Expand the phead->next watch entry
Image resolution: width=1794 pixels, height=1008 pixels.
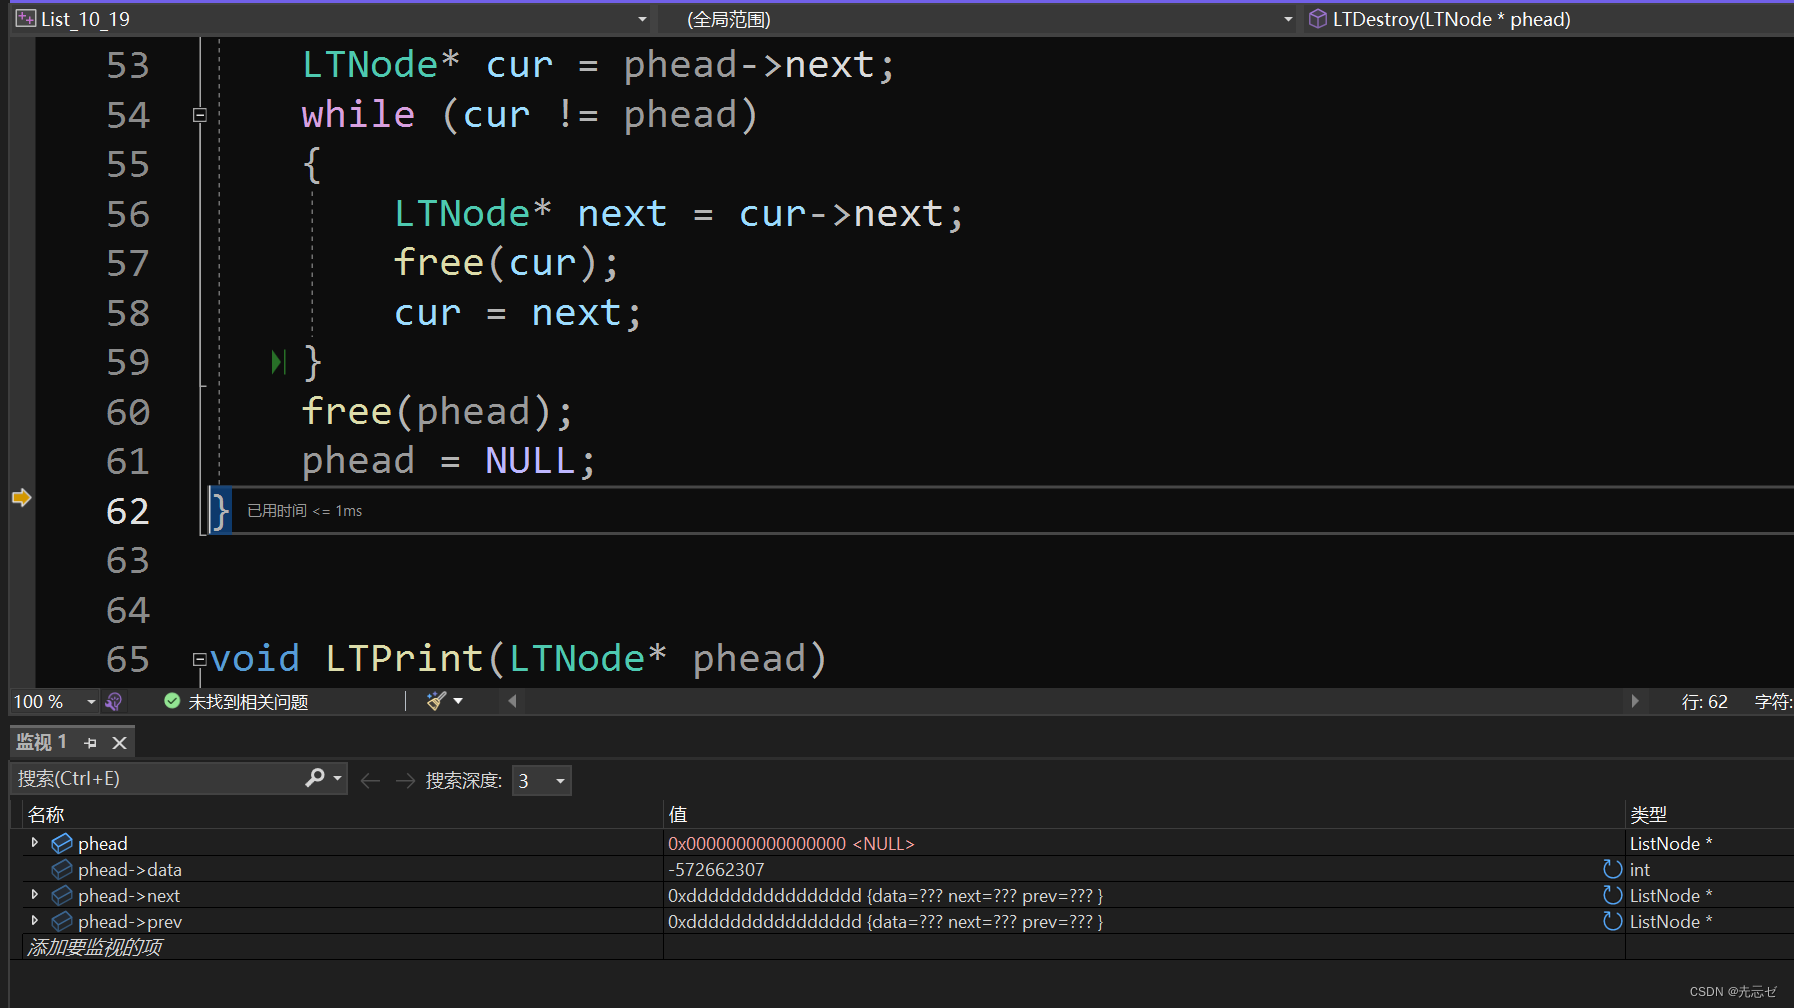pos(35,895)
